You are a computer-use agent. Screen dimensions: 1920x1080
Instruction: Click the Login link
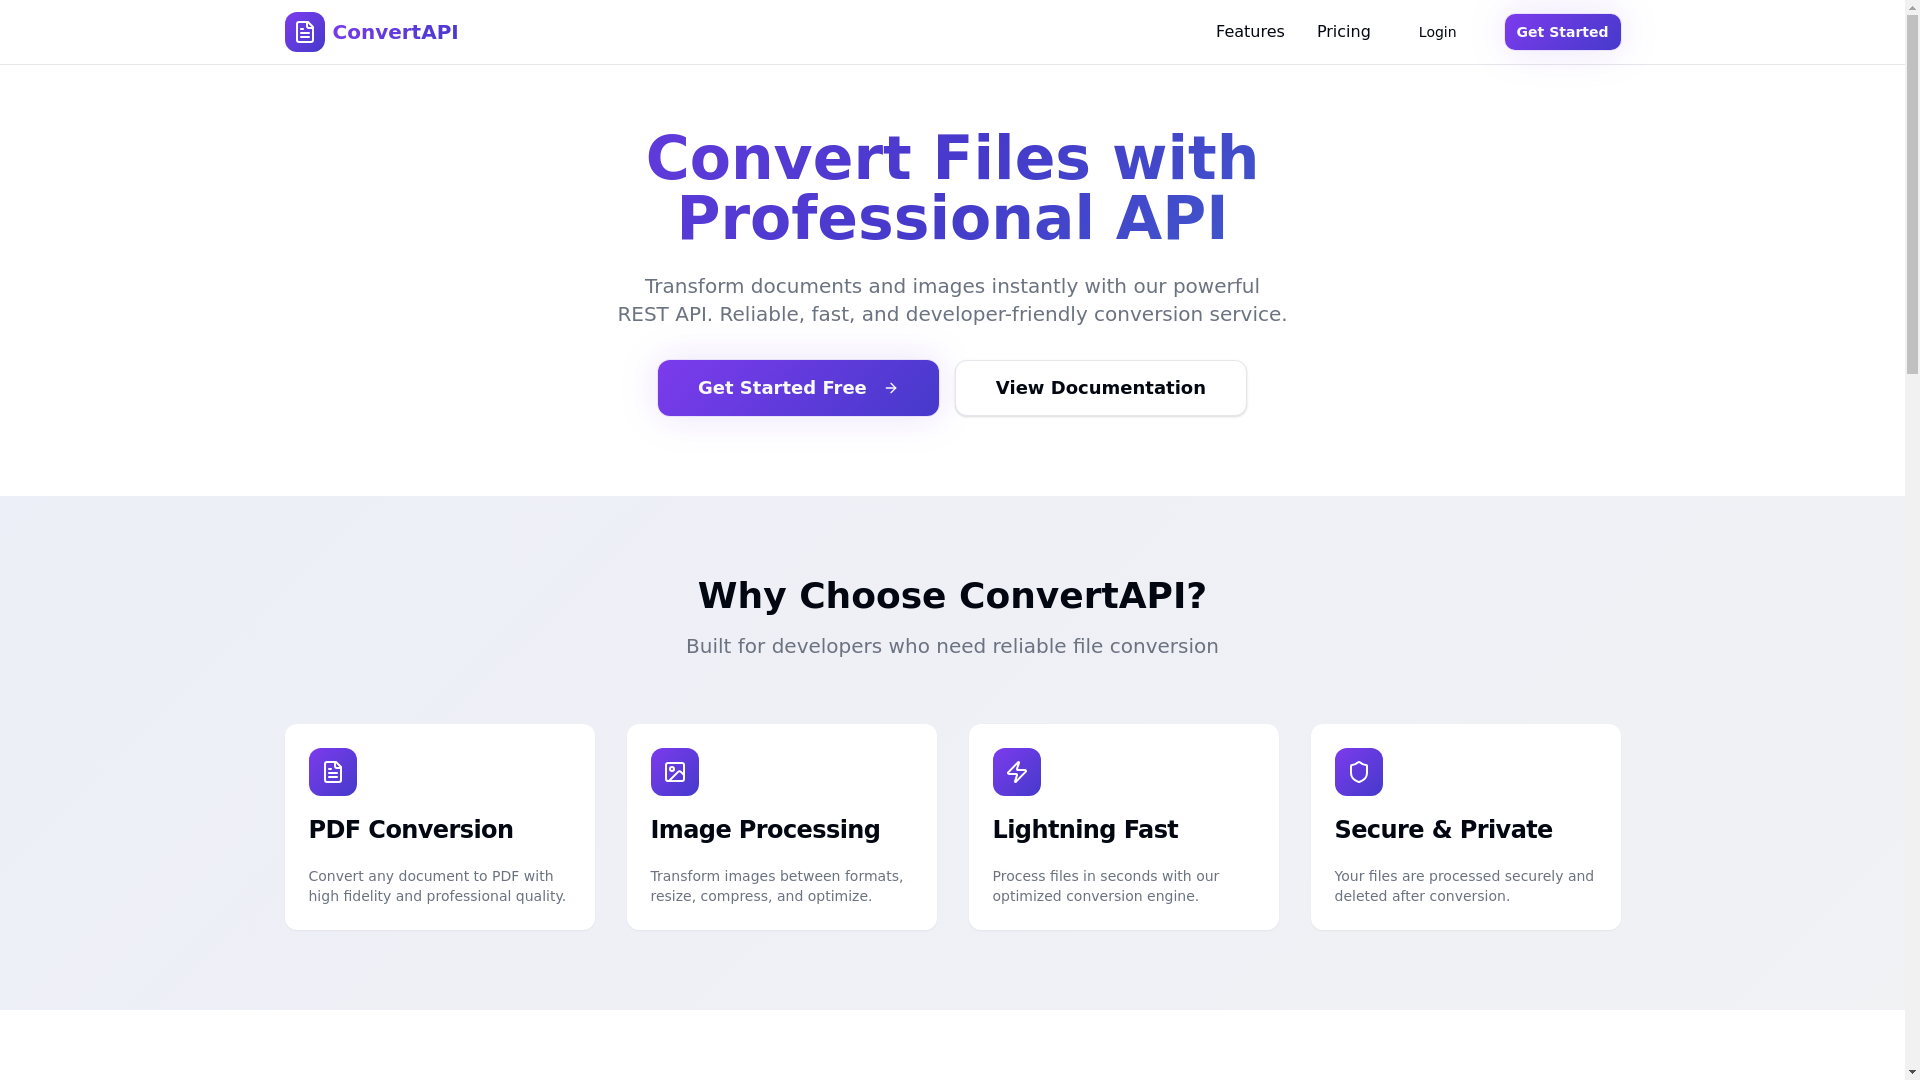1437,32
